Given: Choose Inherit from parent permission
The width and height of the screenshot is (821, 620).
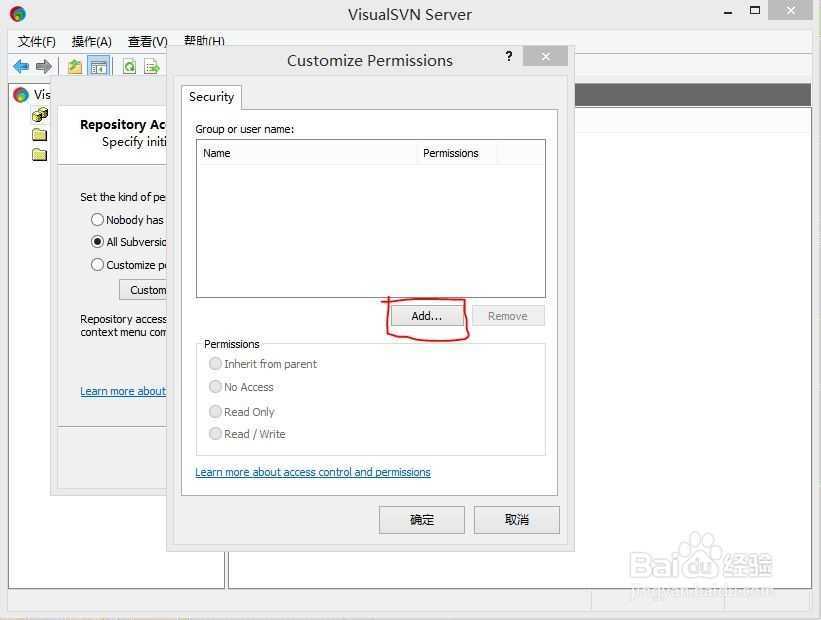Looking at the screenshot, I should (215, 363).
